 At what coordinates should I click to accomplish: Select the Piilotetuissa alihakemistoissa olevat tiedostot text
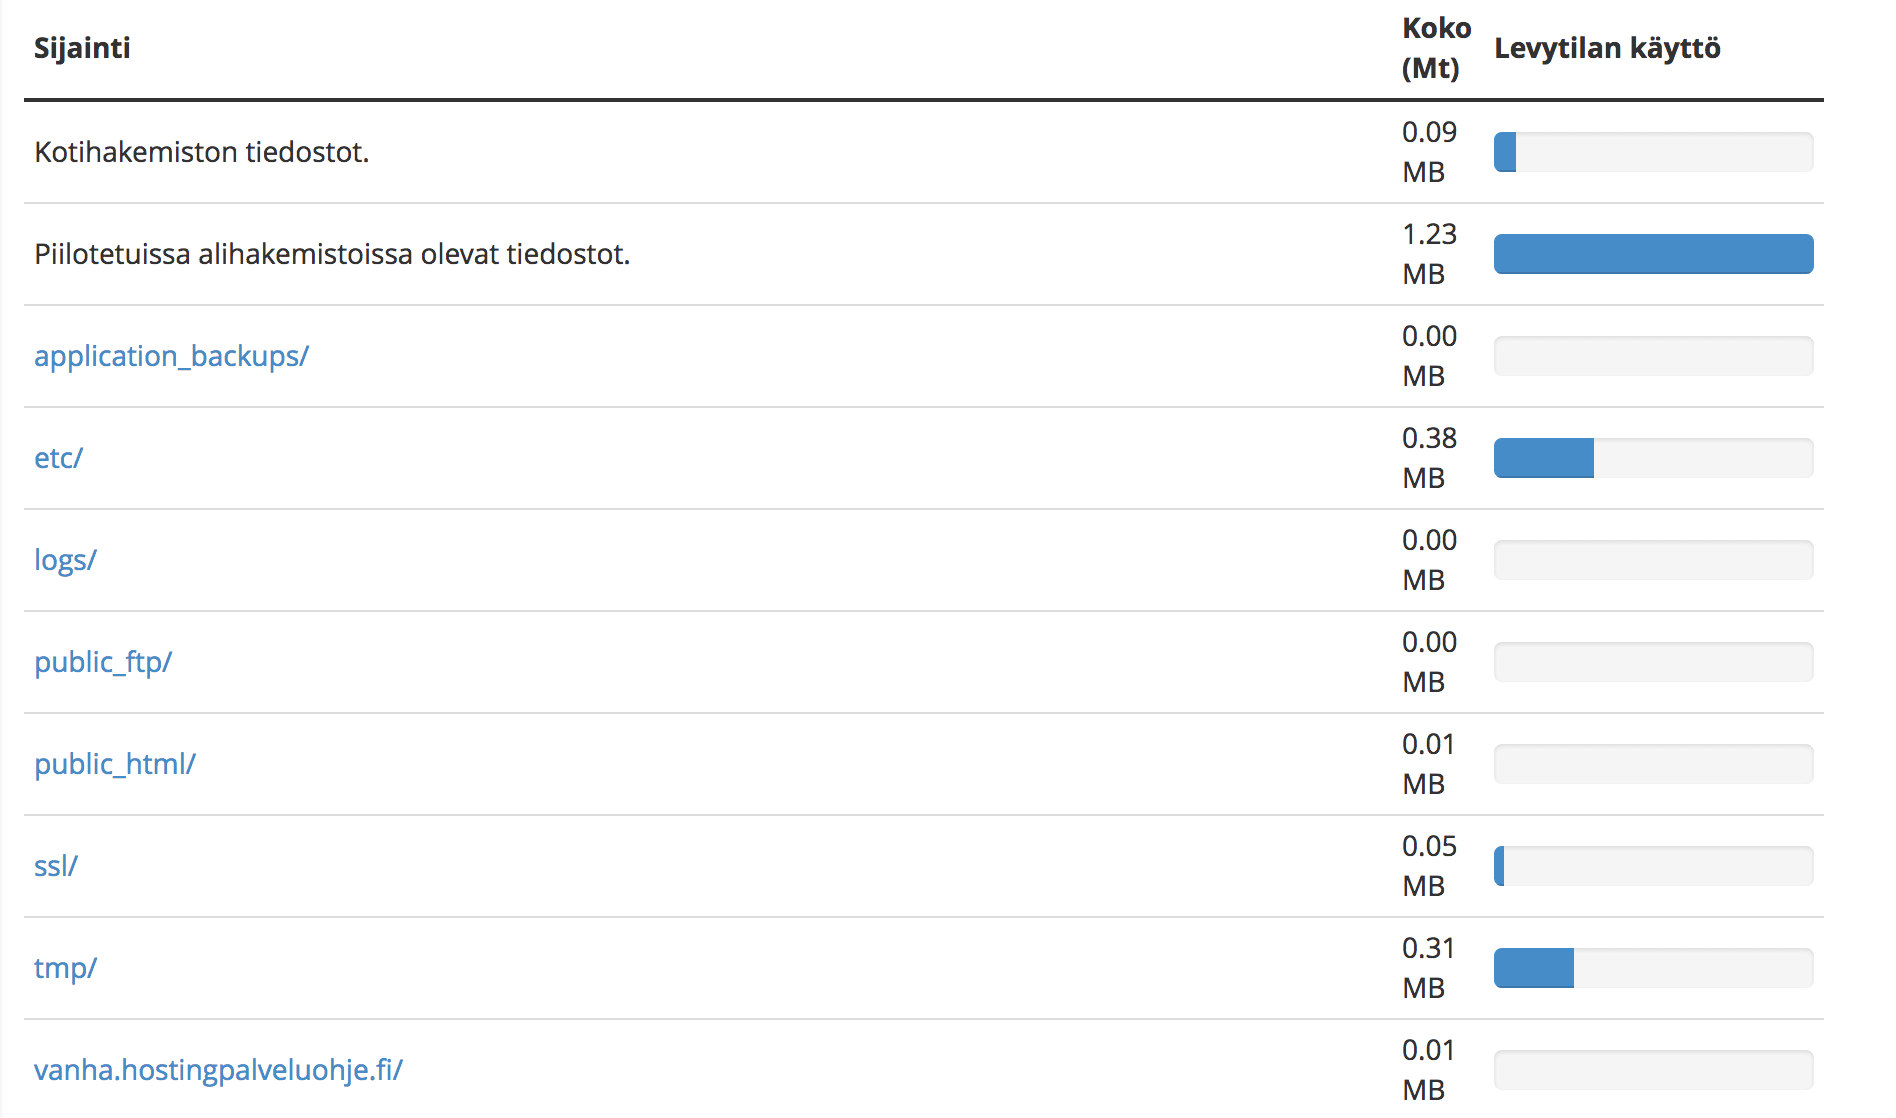point(332,254)
